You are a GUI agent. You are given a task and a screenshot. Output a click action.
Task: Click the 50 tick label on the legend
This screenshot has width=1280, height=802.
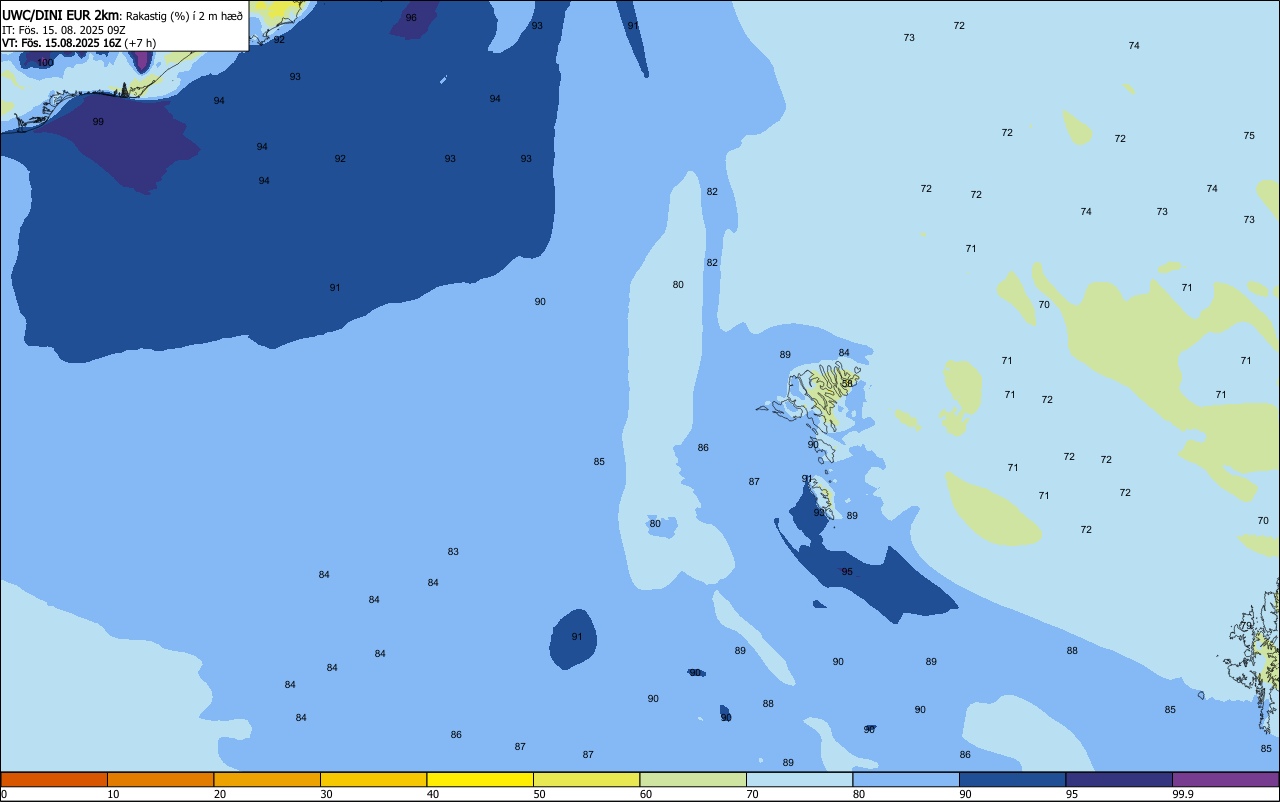(x=539, y=794)
